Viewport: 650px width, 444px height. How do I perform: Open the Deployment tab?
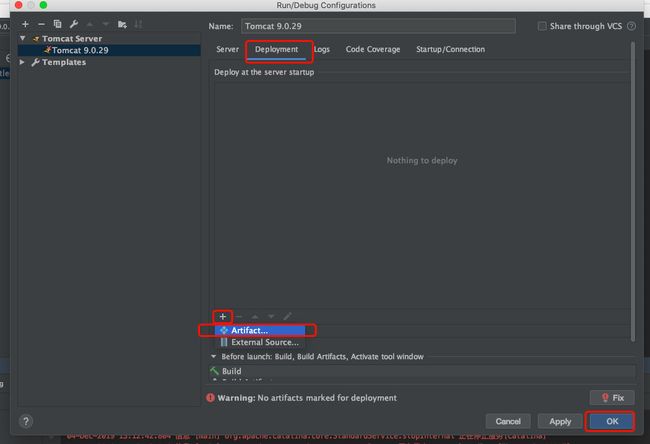click(x=276, y=49)
